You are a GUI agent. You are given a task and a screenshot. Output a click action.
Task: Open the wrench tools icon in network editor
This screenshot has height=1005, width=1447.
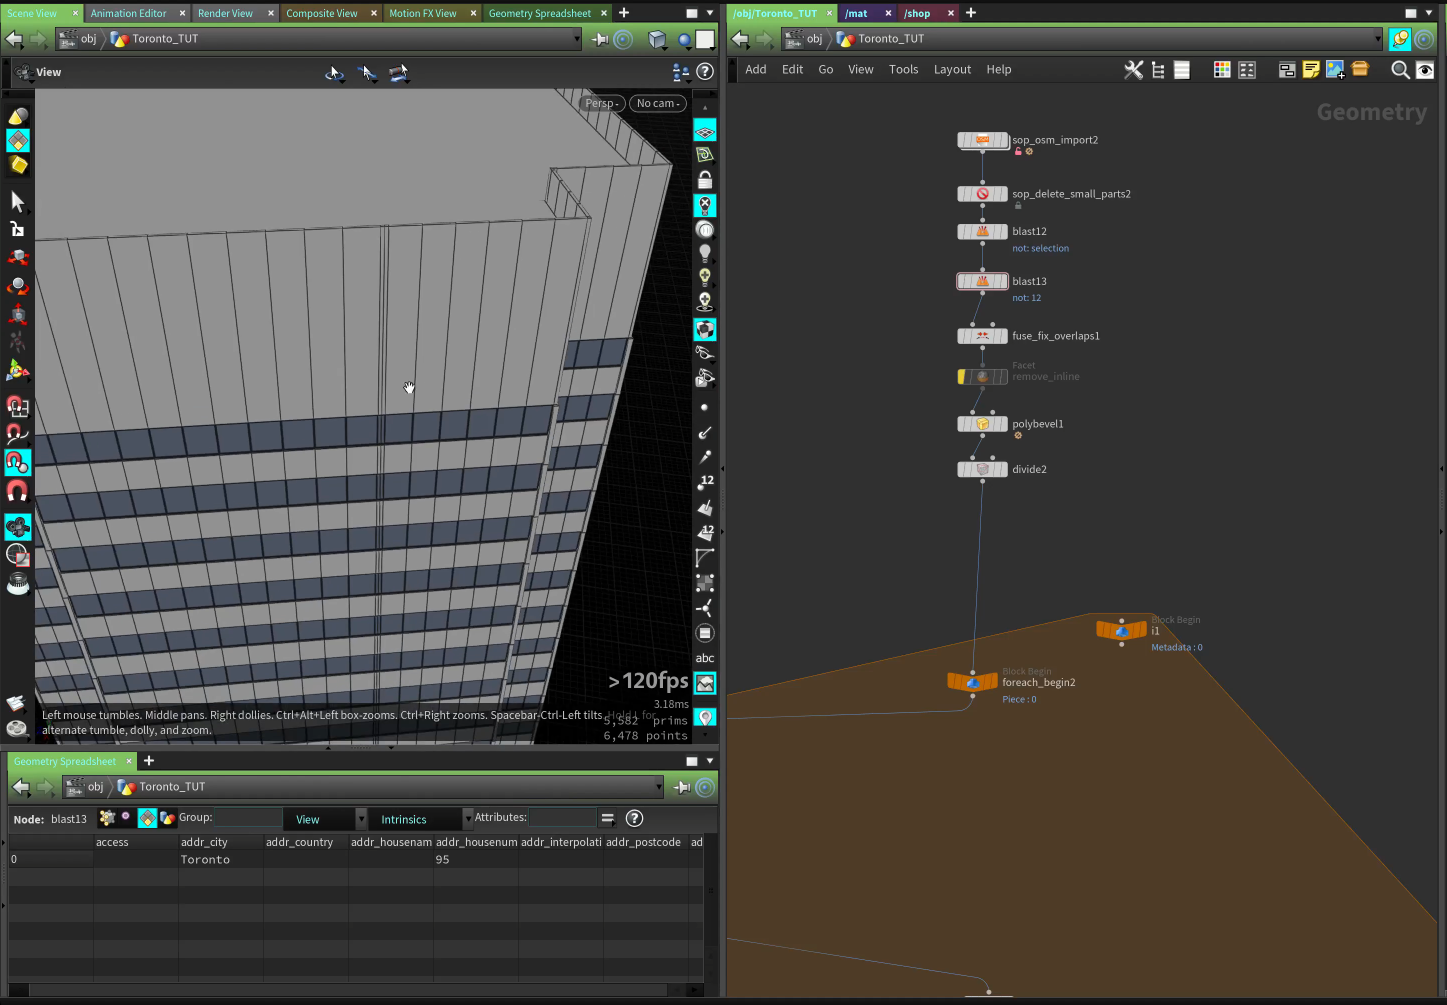(x=1133, y=70)
